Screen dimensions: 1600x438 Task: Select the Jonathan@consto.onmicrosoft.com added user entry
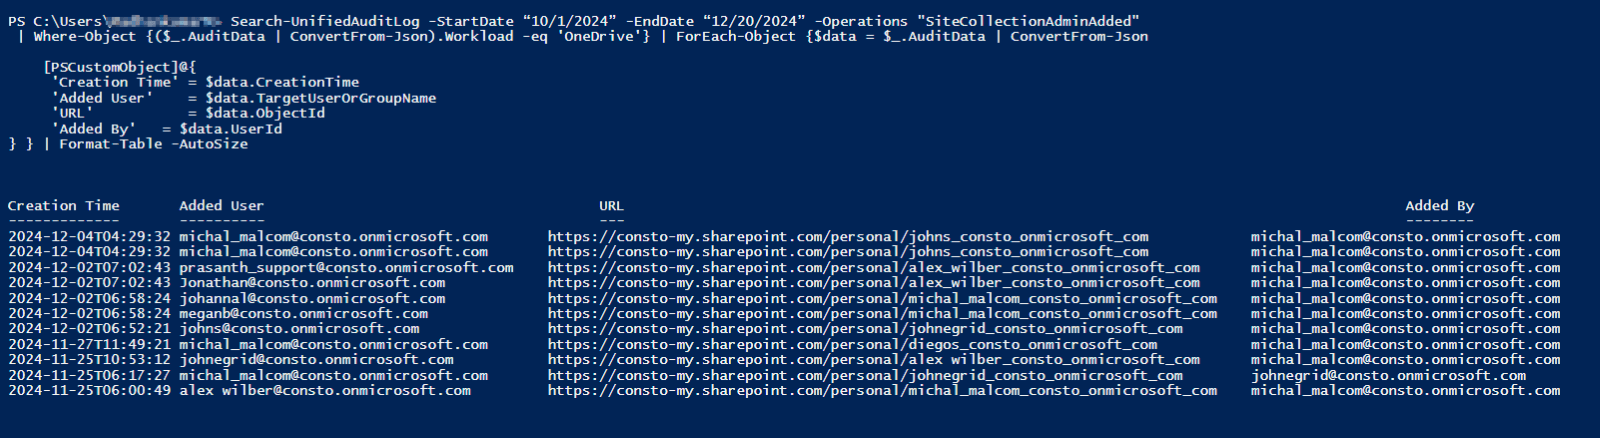click(x=312, y=283)
